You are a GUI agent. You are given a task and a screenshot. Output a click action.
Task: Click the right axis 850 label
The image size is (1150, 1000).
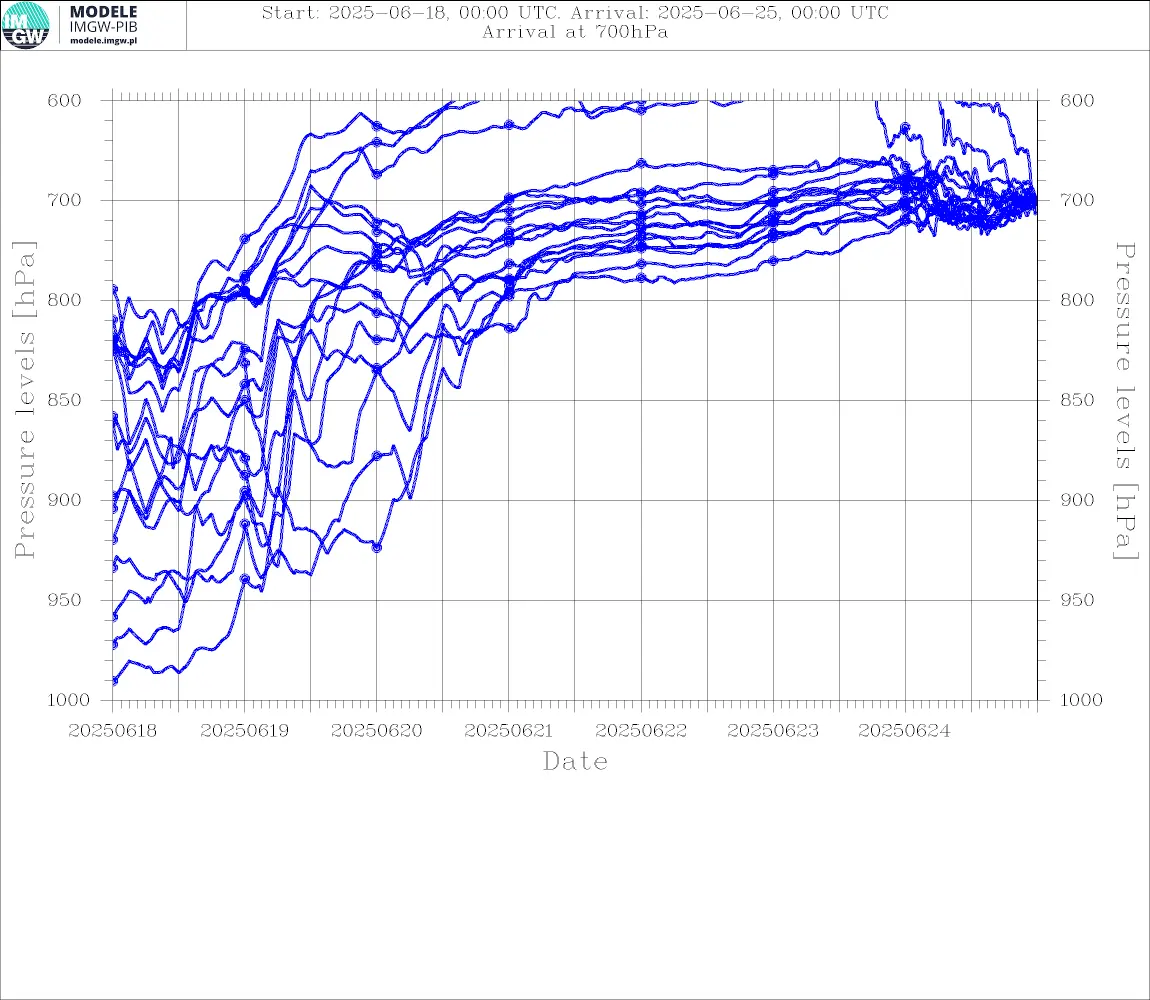pyautogui.click(x=1077, y=400)
